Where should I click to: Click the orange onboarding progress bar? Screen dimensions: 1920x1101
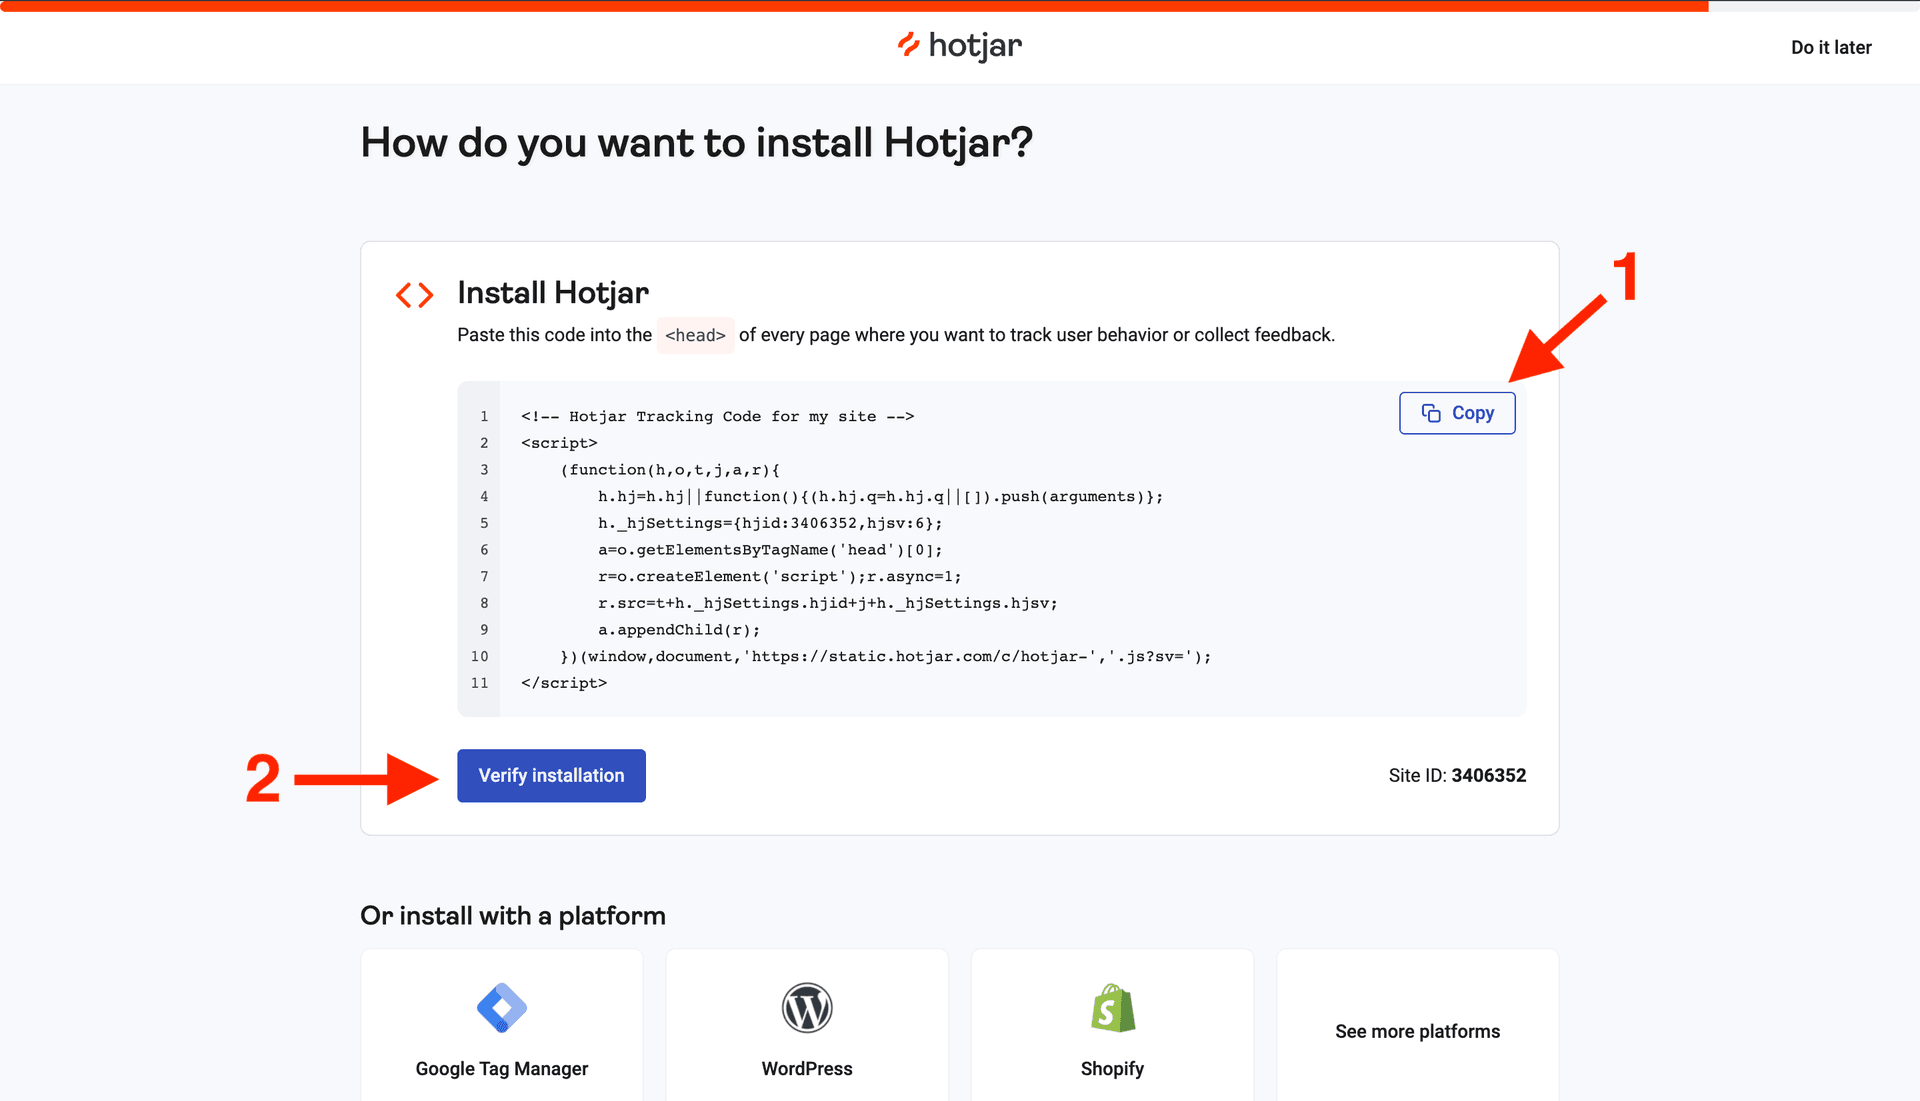(x=854, y=6)
